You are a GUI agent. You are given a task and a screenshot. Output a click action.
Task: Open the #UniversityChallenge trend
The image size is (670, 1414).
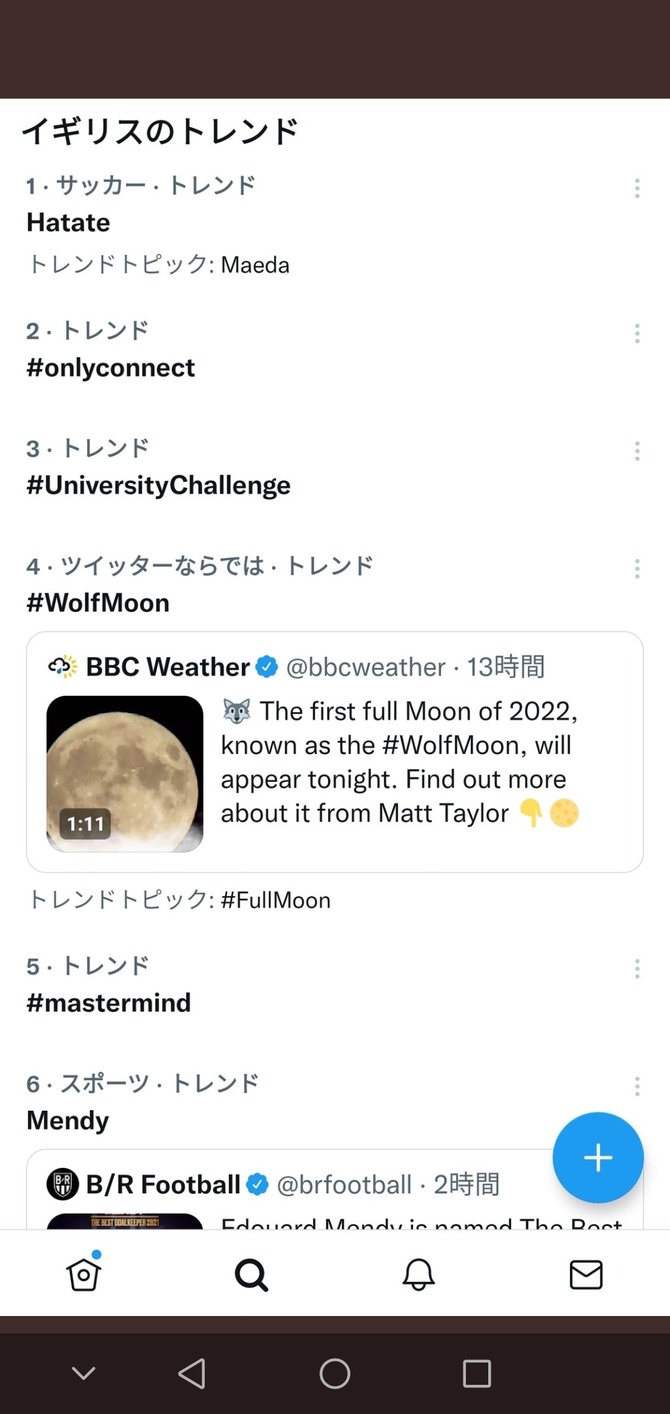coord(158,486)
